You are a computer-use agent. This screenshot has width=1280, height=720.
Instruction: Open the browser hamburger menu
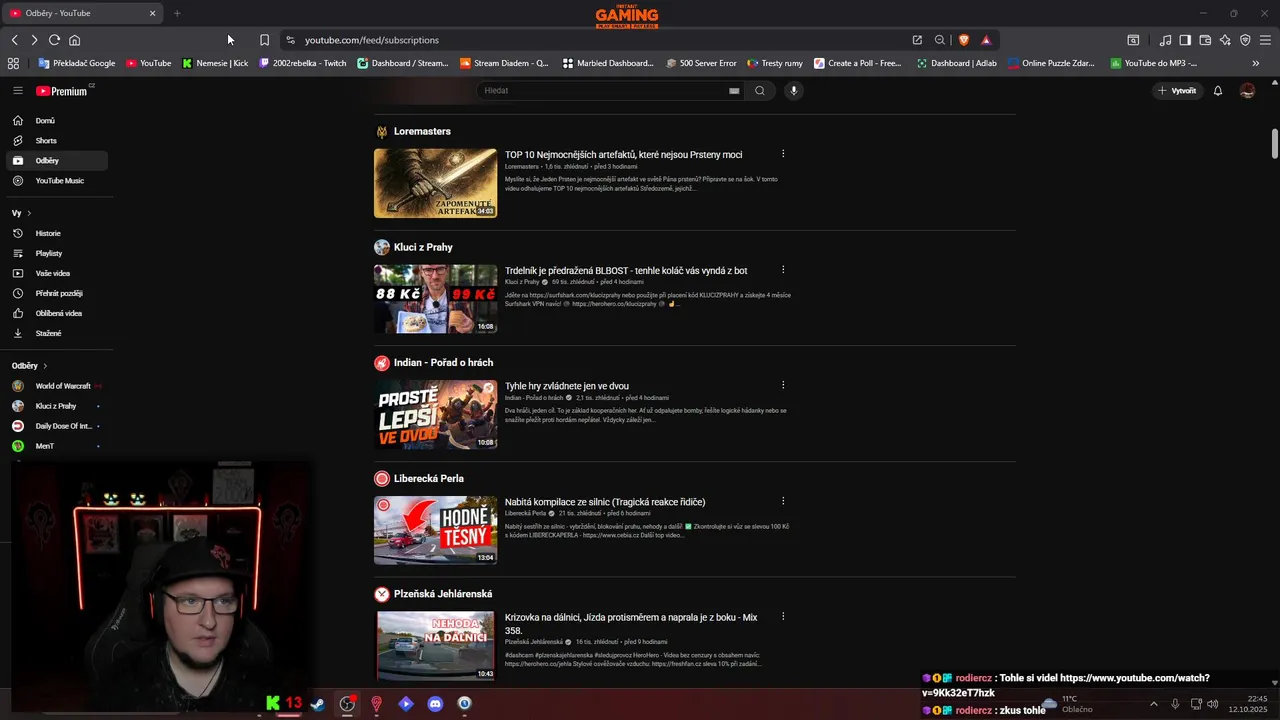pyautogui.click(x=1266, y=40)
